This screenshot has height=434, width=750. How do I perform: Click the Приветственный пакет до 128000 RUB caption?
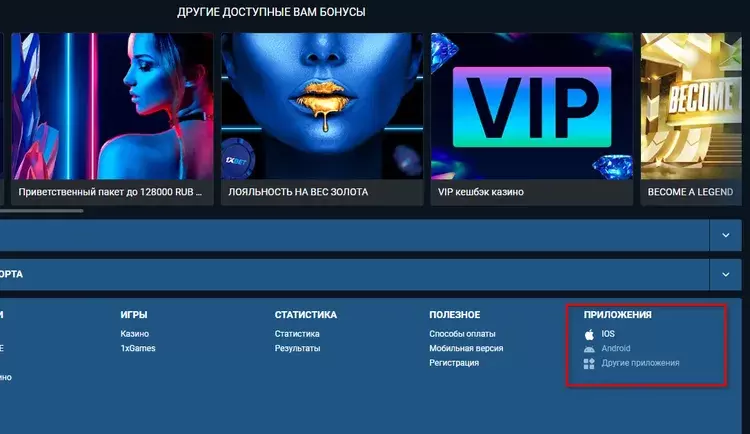(x=110, y=192)
